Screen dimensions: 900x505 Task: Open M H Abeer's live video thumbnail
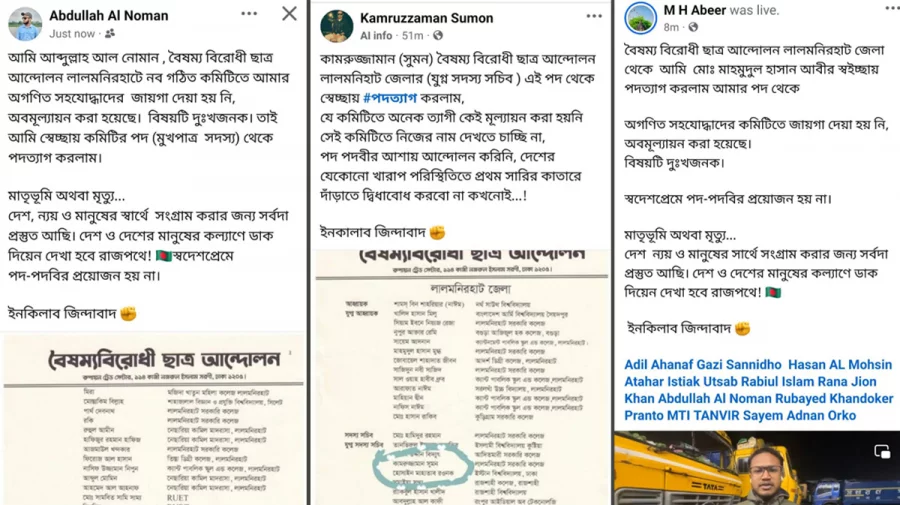click(x=757, y=468)
